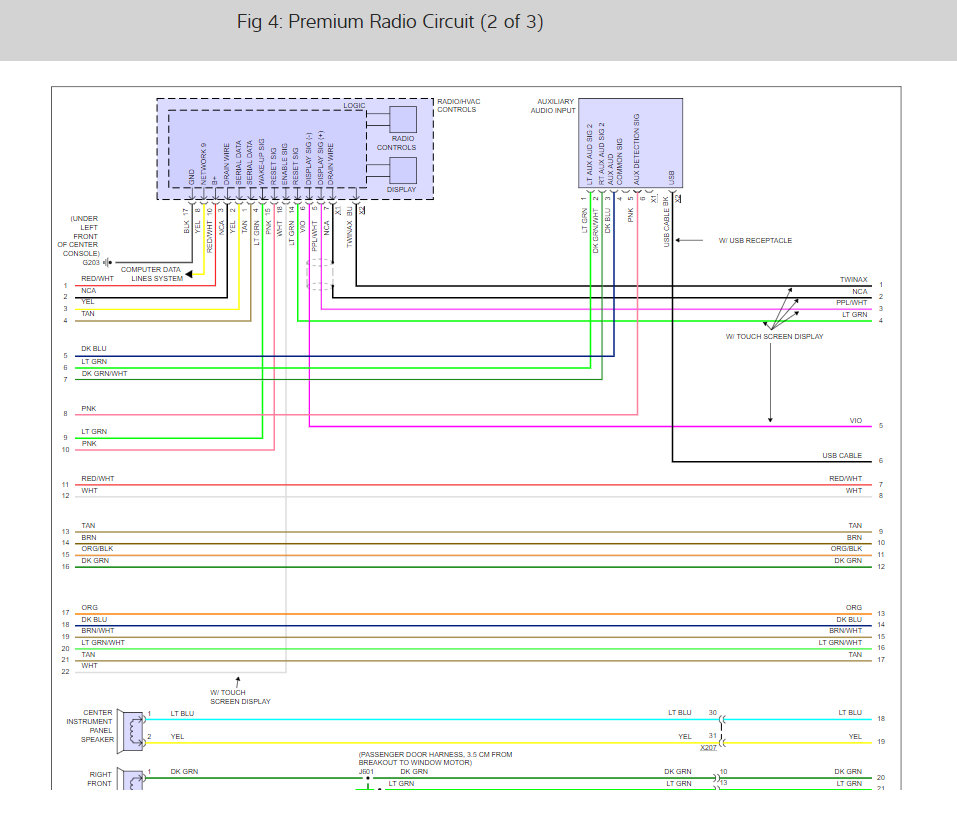Select the RADIO/HVAC CONTROLS module label
The height and width of the screenshot is (815, 957).
coord(458,106)
